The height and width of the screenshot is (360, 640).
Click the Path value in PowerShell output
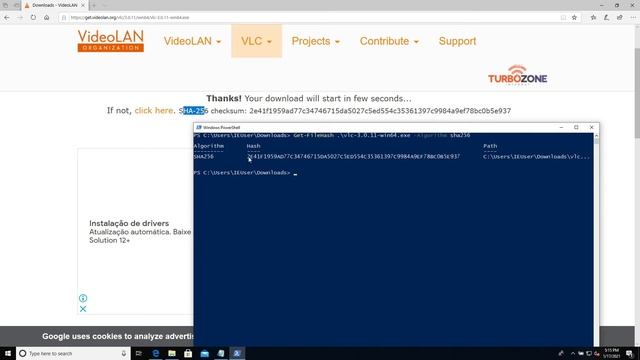pyautogui.click(x=536, y=156)
